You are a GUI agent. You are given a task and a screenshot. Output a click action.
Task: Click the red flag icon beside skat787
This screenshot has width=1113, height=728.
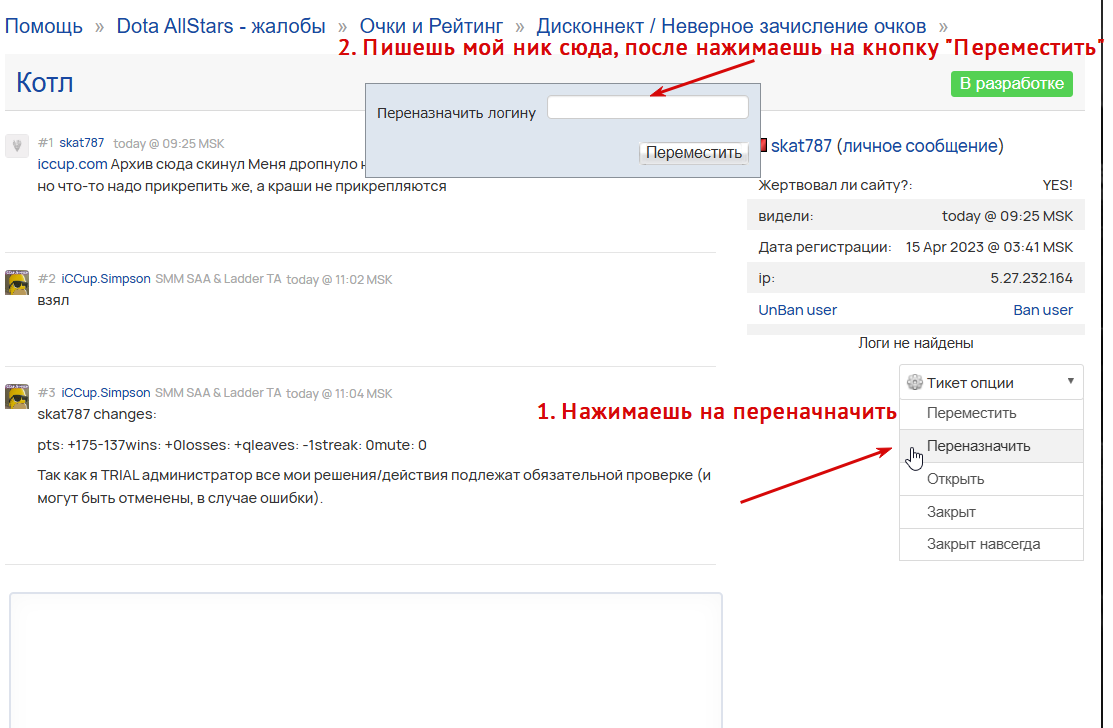pyautogui.click(x=763, y=145)
